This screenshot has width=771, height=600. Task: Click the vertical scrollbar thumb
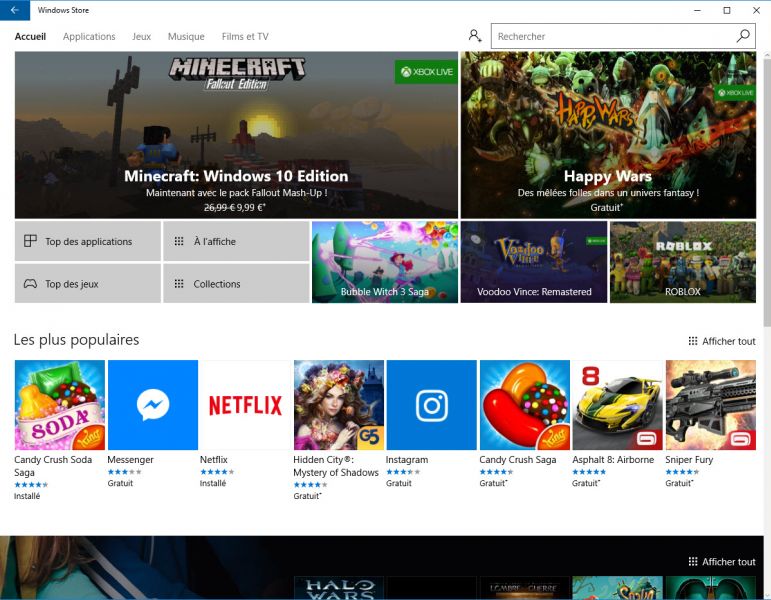767,192
